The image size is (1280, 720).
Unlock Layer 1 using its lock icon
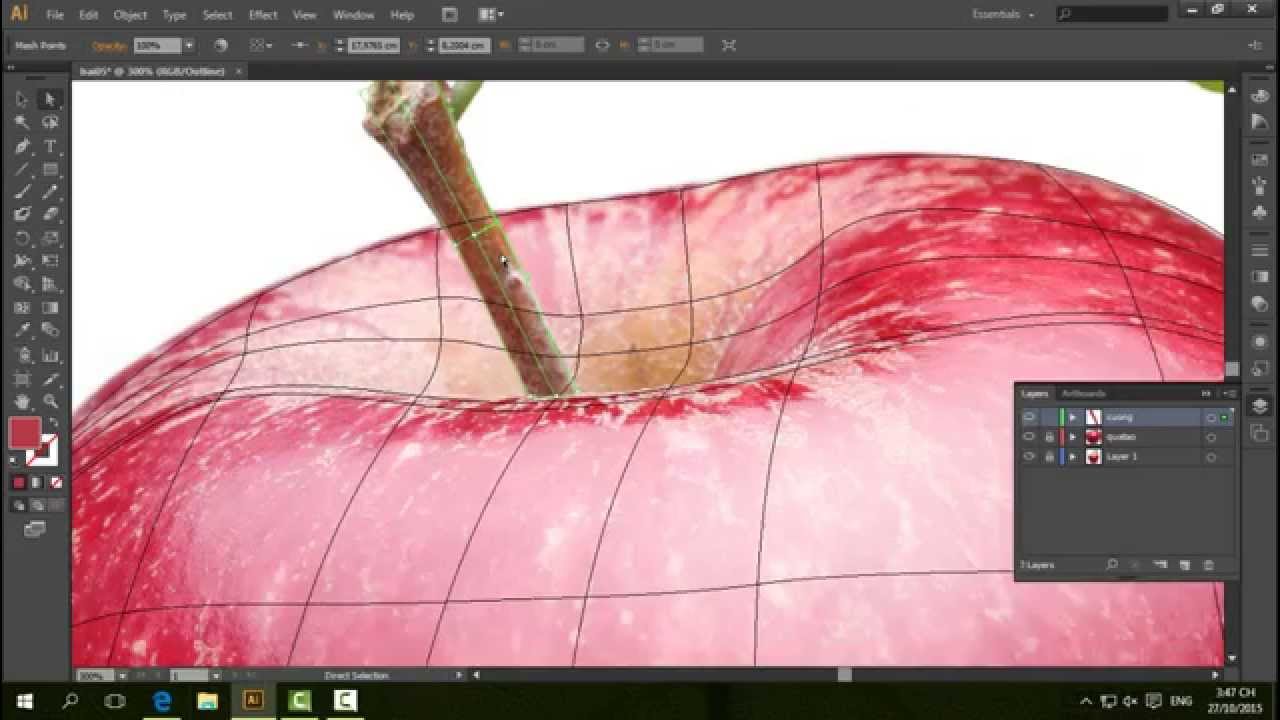pyautogui.click(x=1048, y=457)
